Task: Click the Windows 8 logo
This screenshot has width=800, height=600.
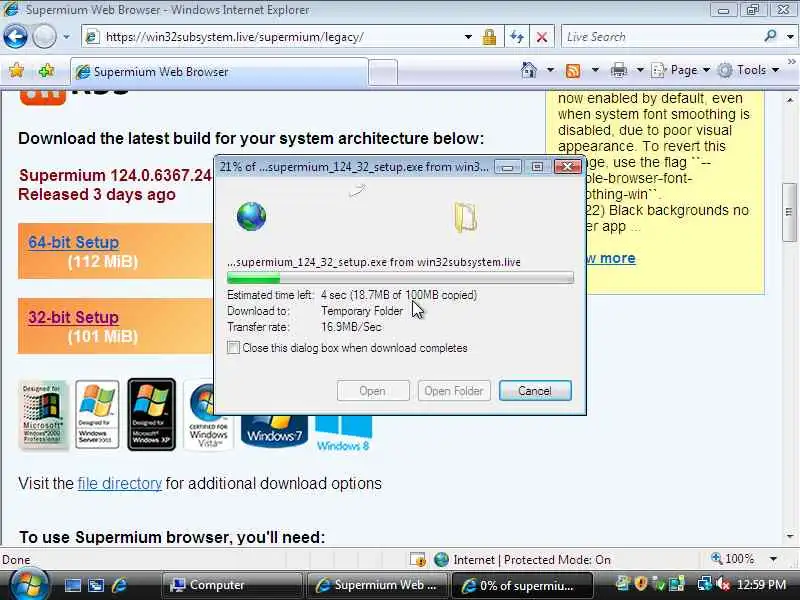Action: pyautogui.click(x=343, y=434)
